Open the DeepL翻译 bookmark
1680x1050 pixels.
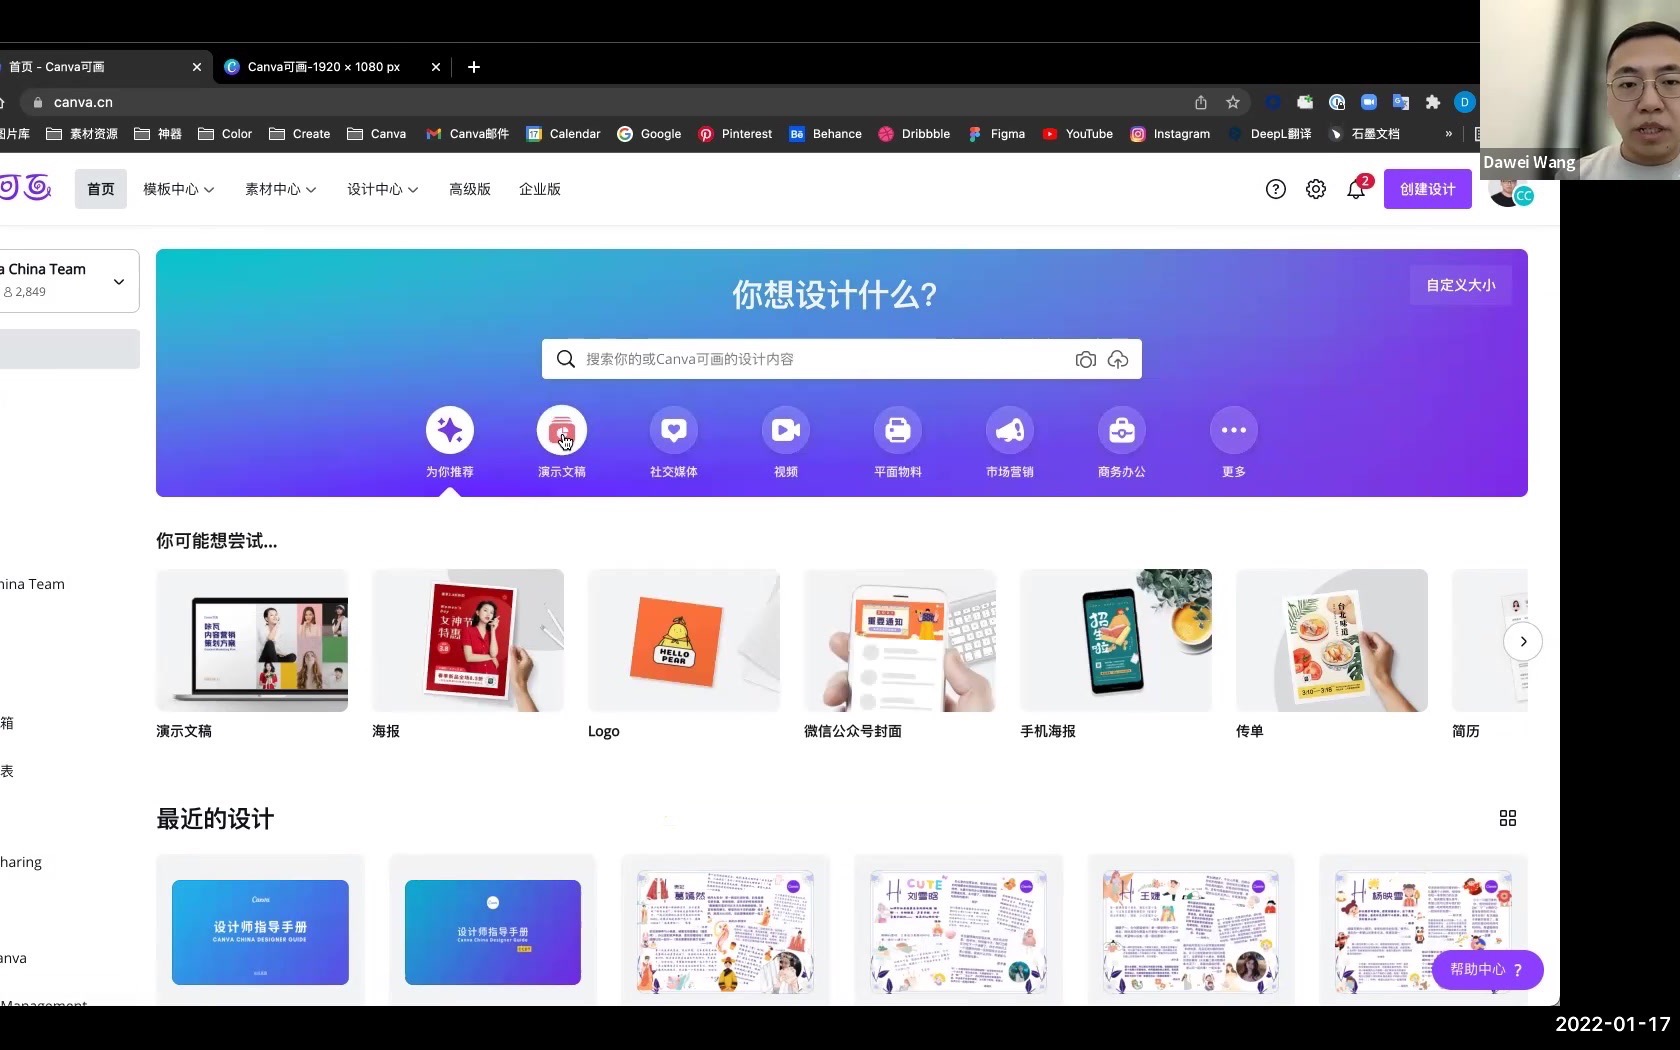[1270, 134]
